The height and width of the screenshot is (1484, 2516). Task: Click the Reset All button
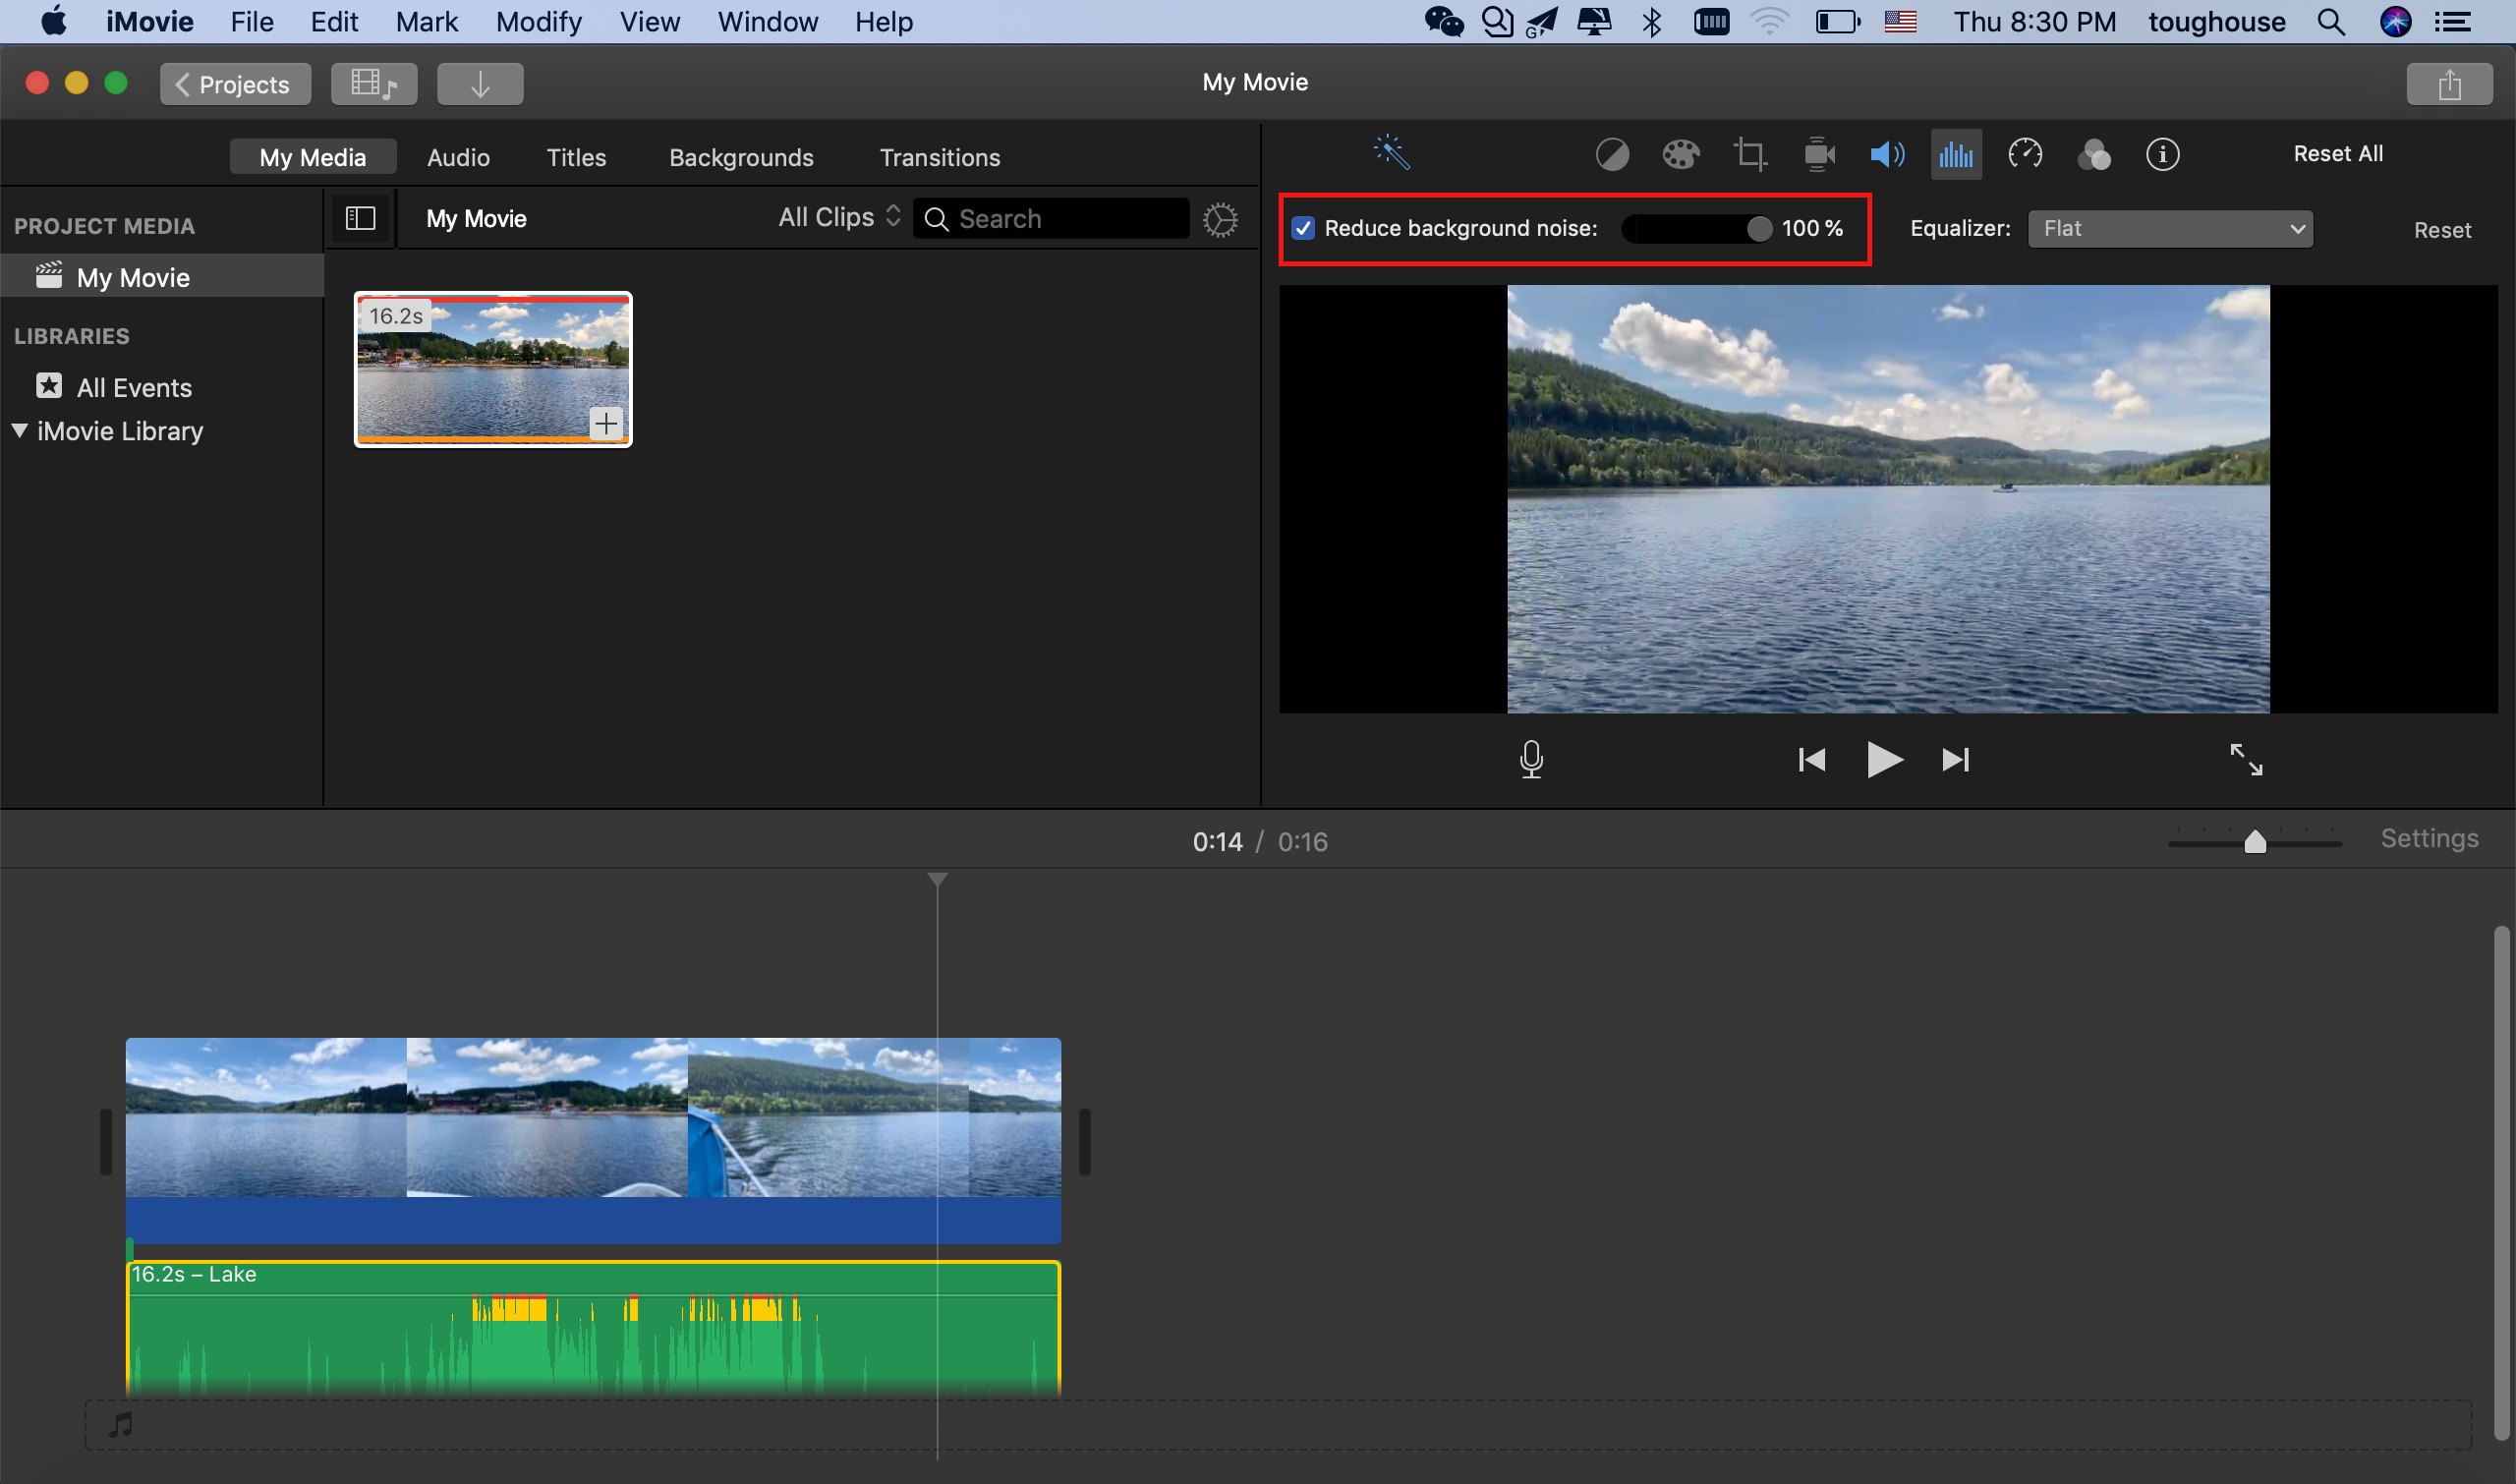(x=2337, y=153)
